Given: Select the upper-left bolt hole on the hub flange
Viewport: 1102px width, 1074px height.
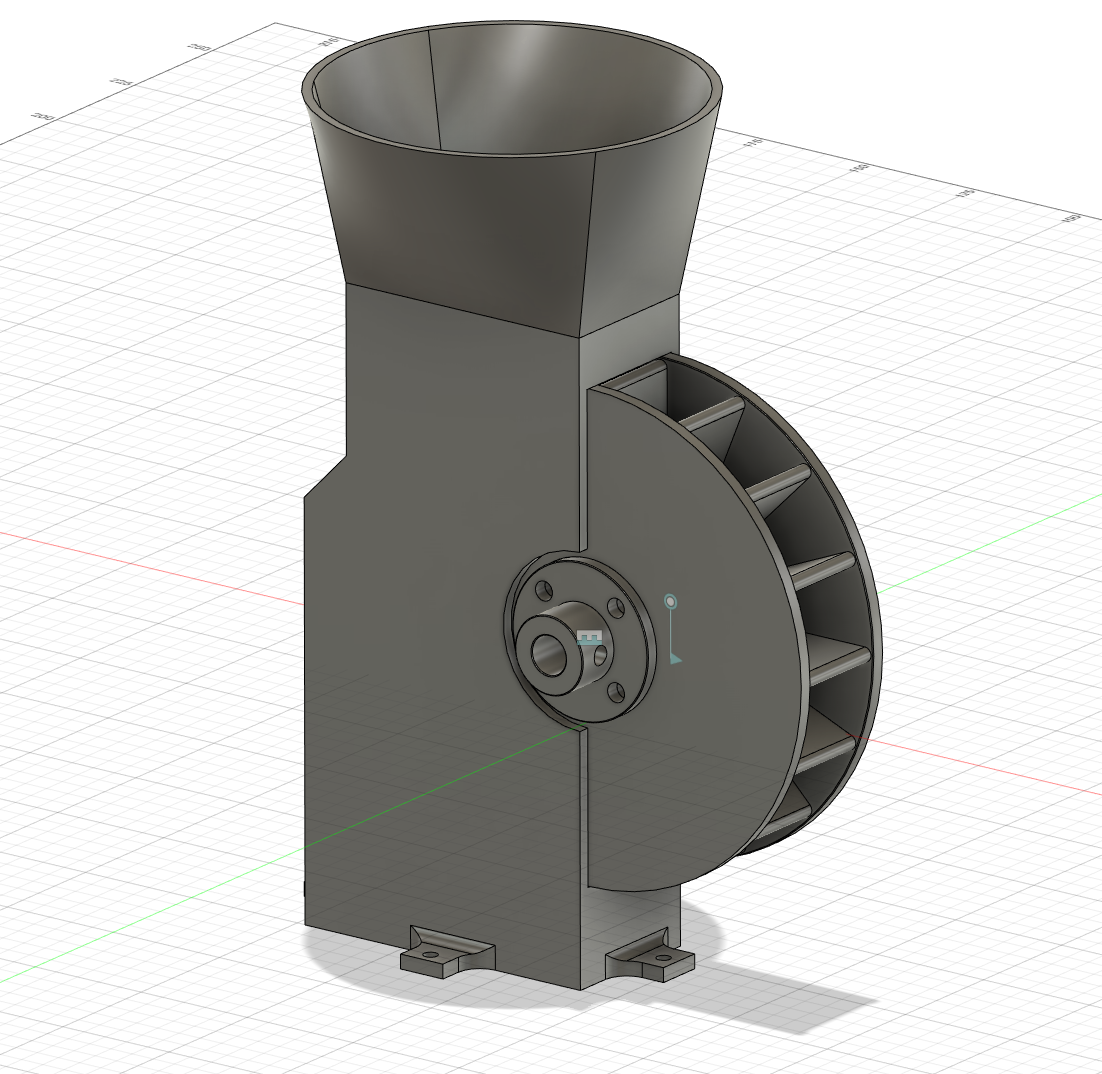Looking at the screenshot, I should 543,588.
